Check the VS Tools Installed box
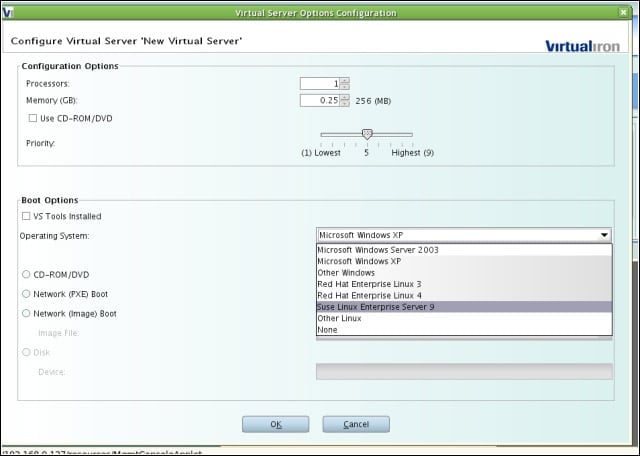 26,216
